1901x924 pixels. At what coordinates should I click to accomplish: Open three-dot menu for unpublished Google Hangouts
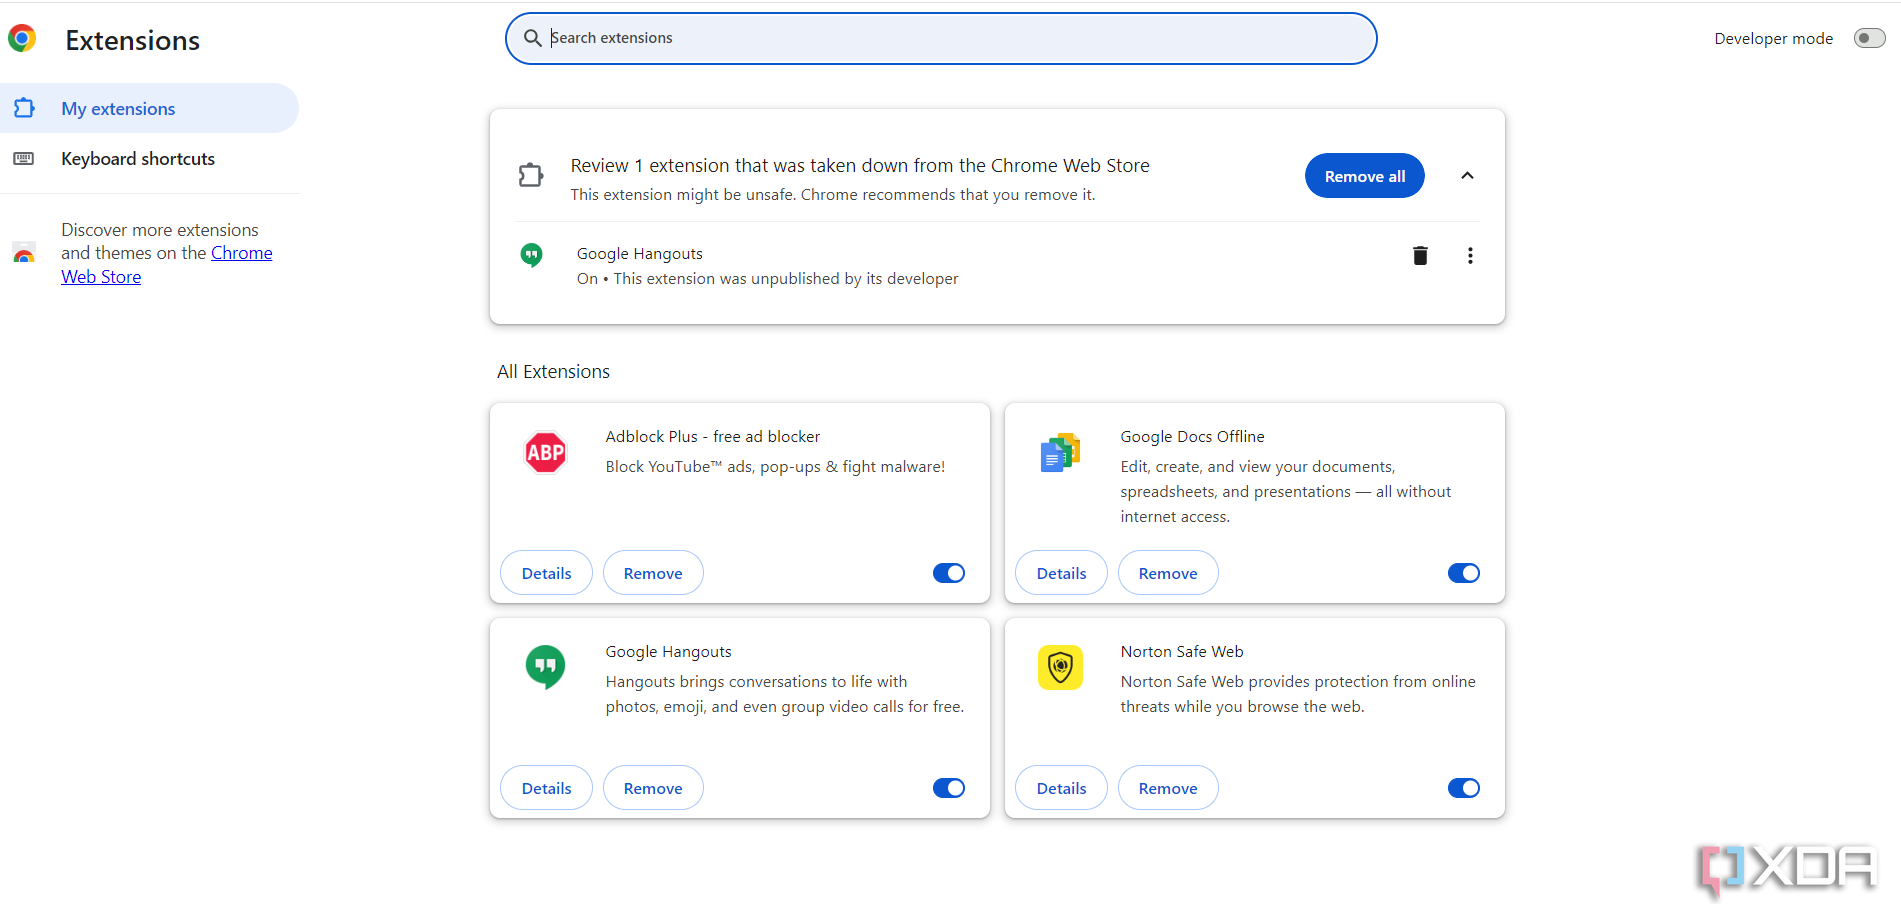1470,255
